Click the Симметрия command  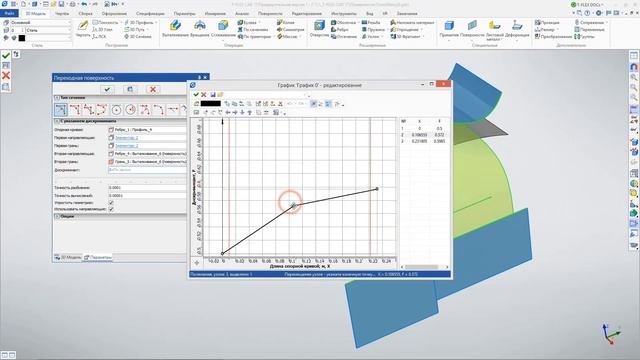290,29
